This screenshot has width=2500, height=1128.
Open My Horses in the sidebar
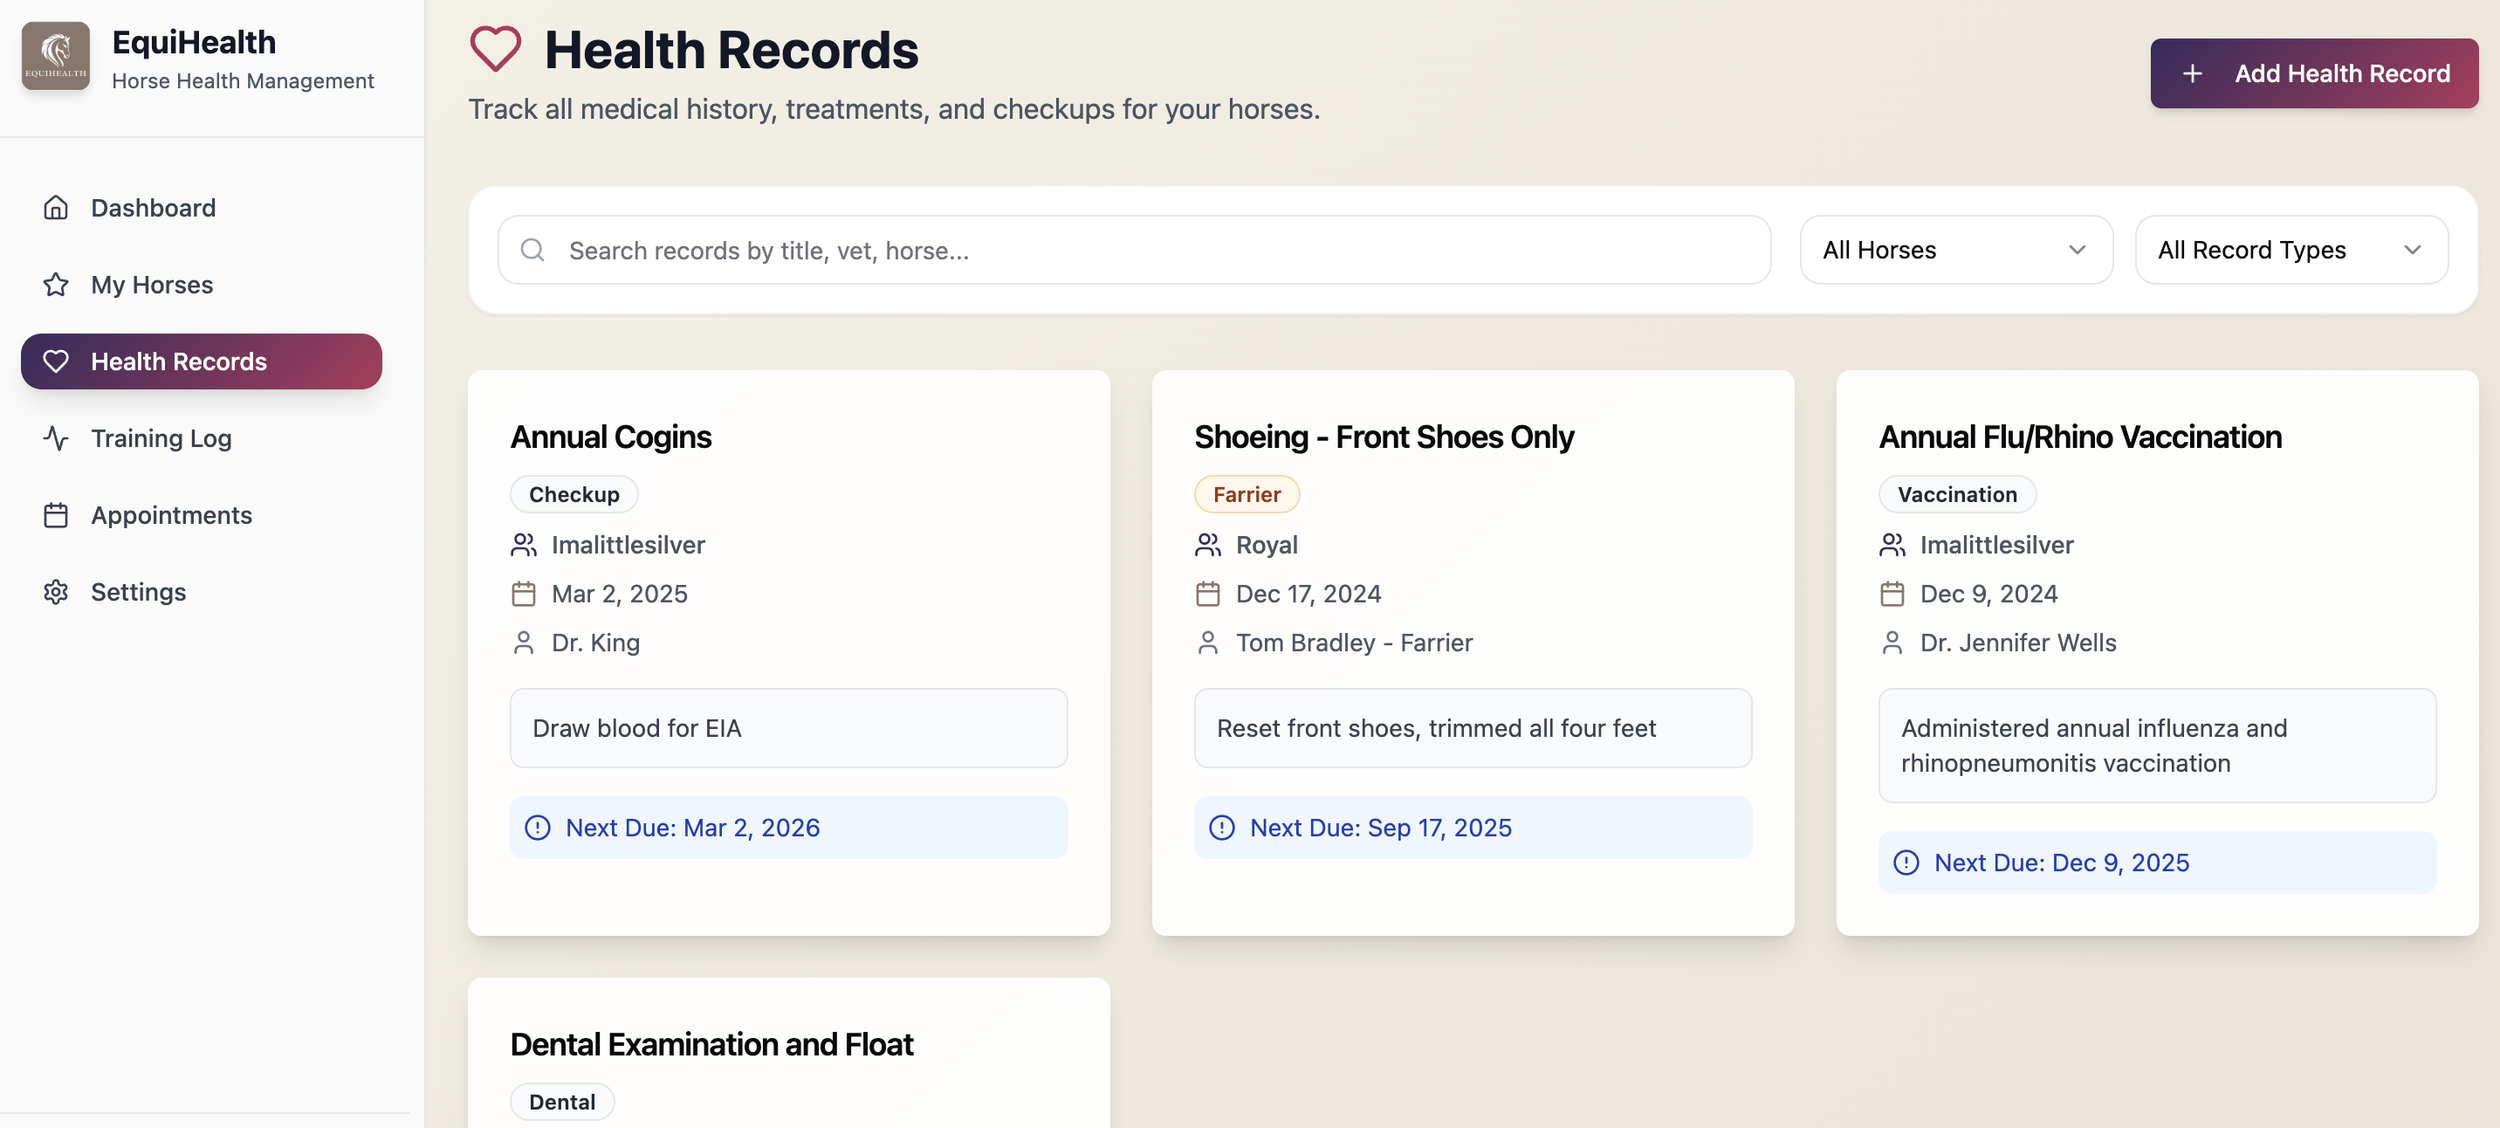[x=152, y=285]
